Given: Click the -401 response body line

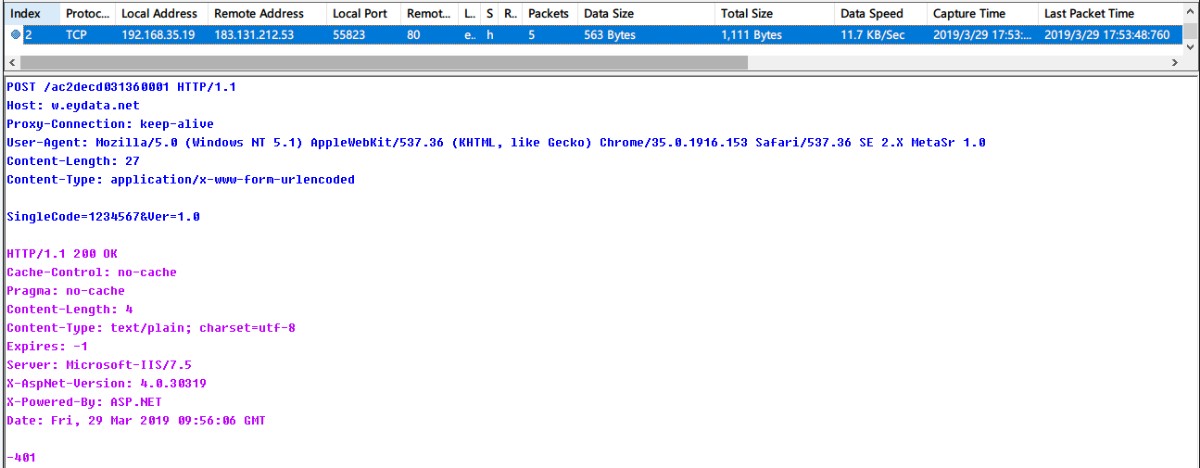Looking at the screenshot, I should [x=21, y=458].
